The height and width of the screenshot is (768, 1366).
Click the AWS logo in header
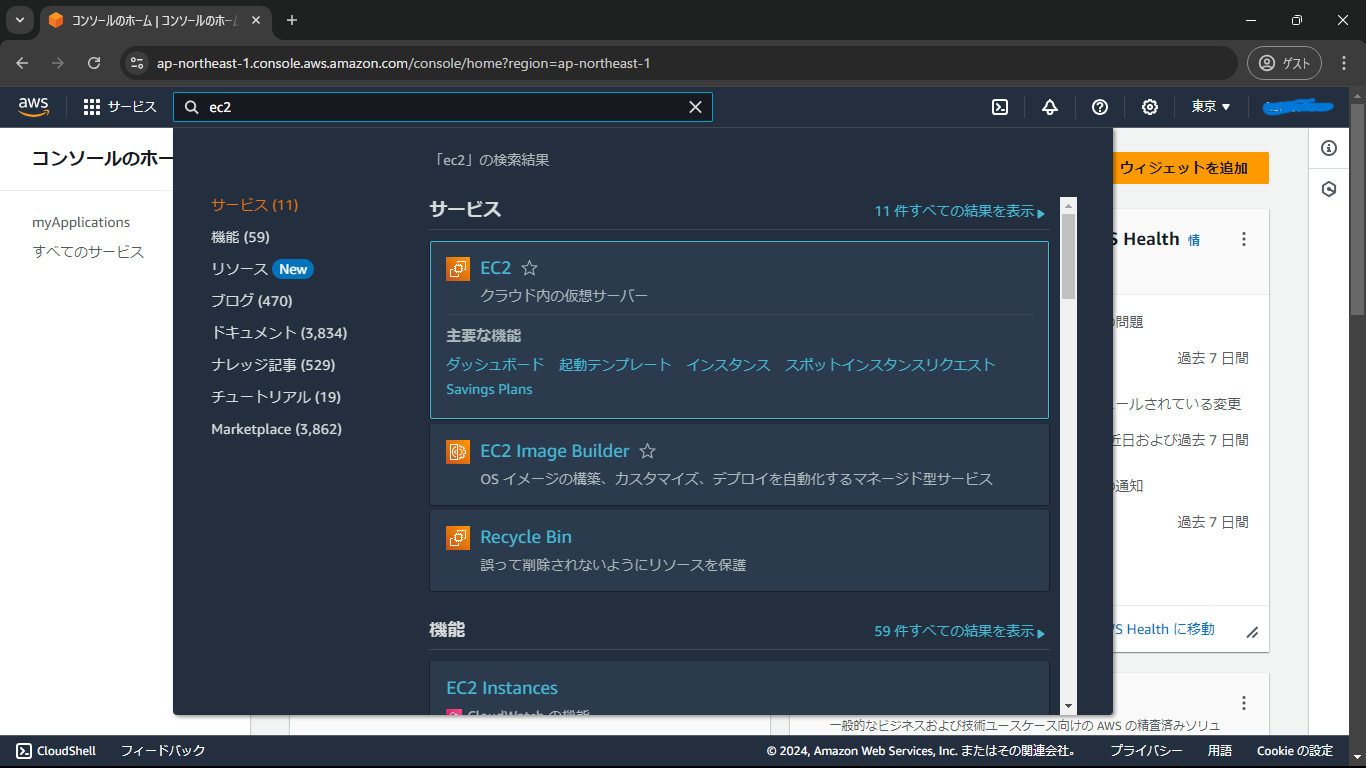tap(33, 107)
